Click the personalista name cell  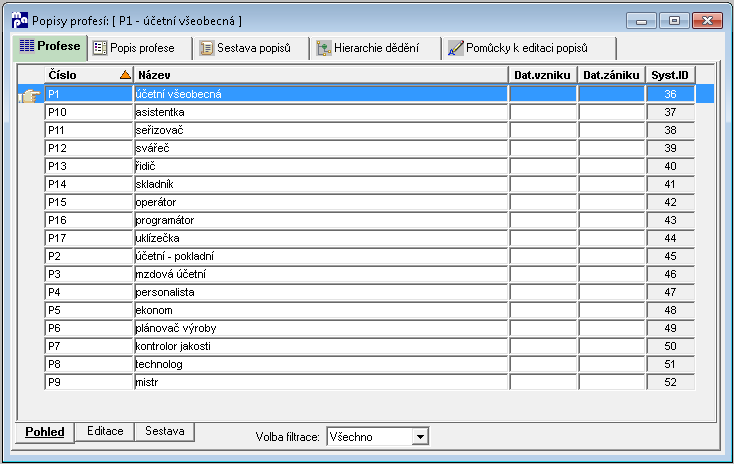tap(321, 292)
